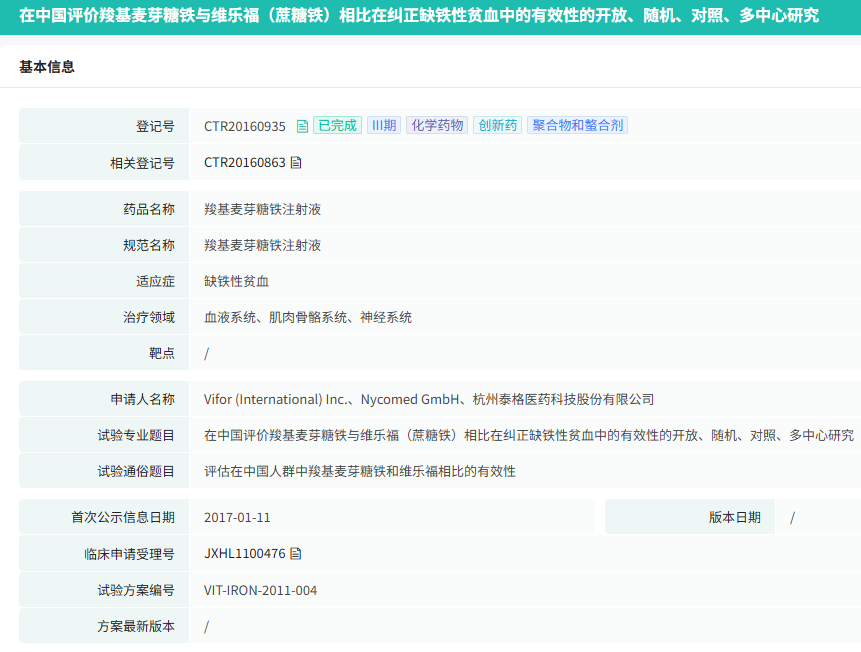The width and height of the screenshot is (861, 652).
Task: Click the 登记号 label
Action: coord(155,126)
